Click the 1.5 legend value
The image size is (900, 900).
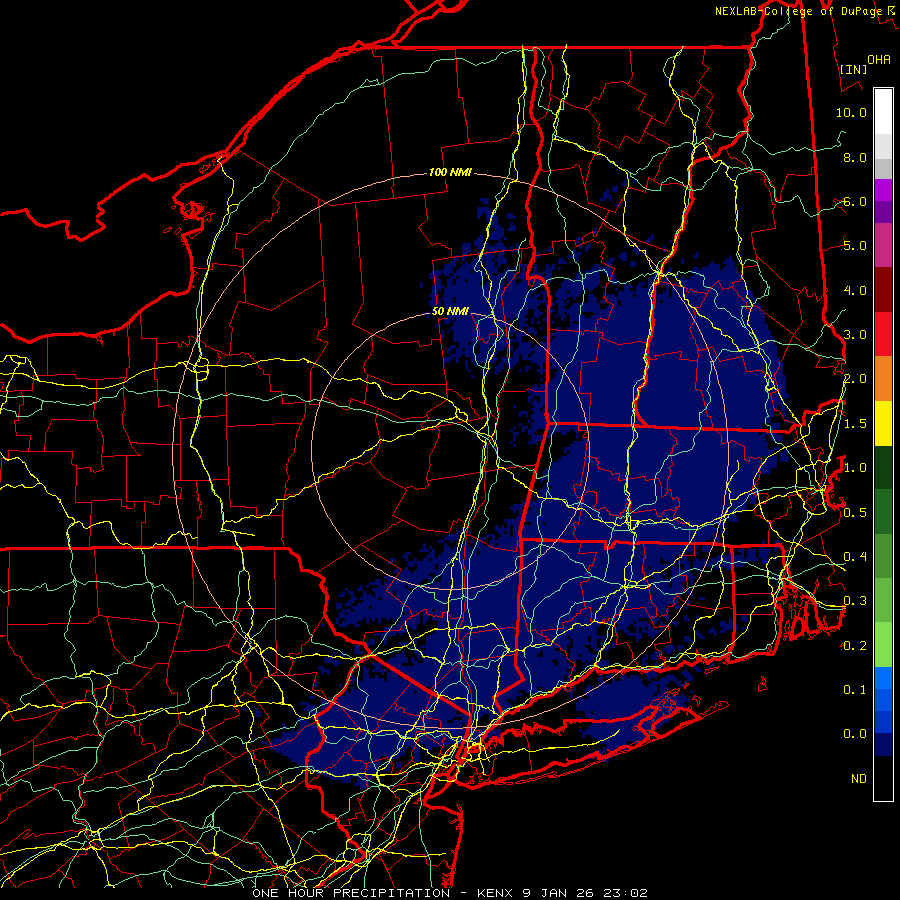(x=855, y=424)
